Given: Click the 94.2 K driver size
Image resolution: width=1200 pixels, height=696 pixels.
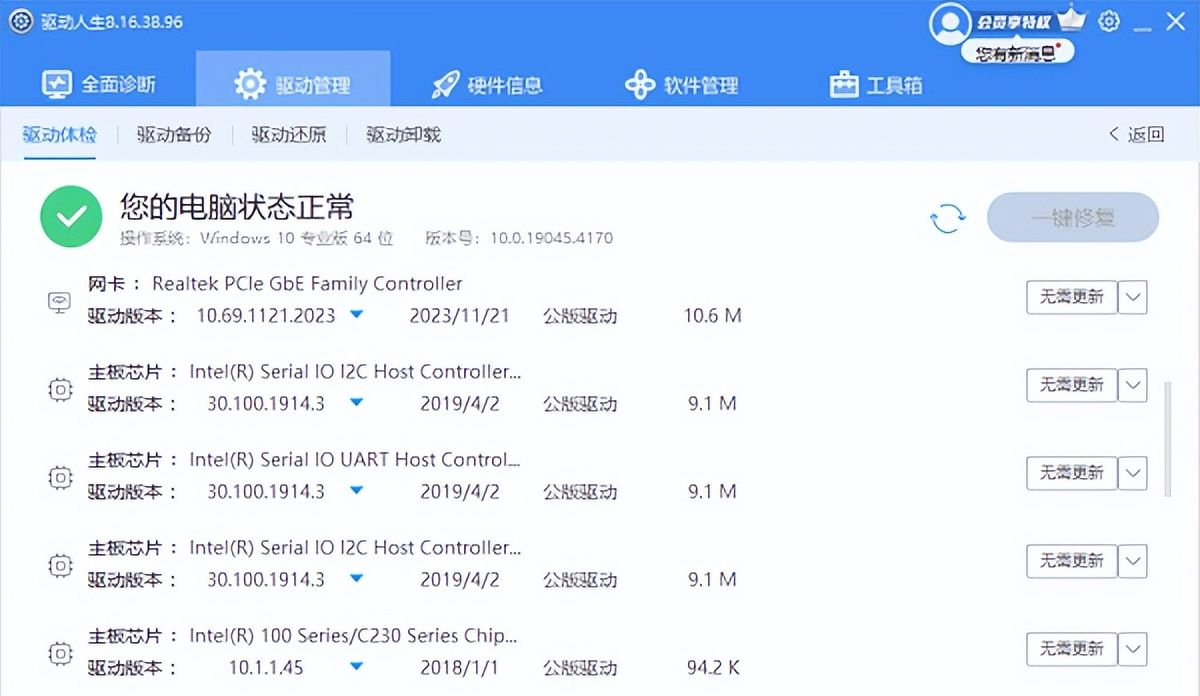Looking at the screenshot, I should (711, 668).
